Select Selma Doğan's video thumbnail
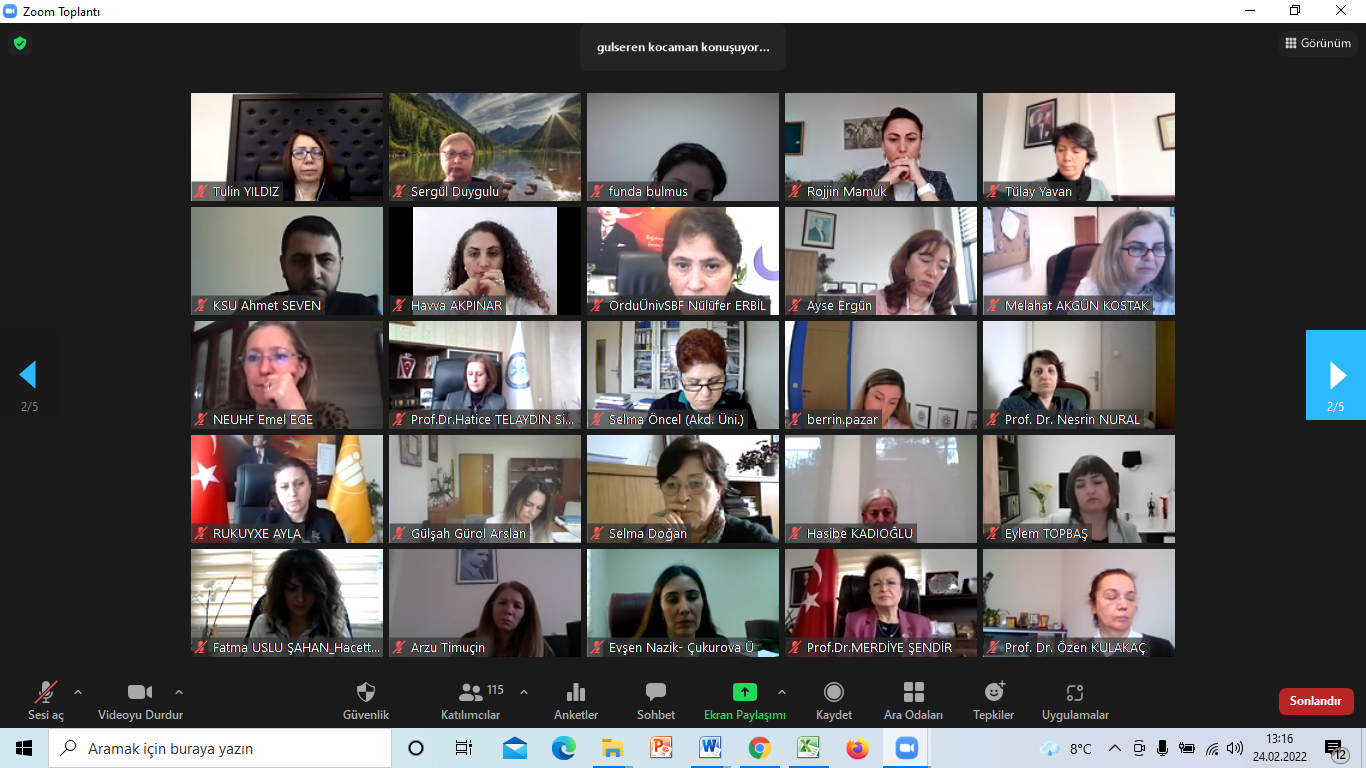1366x768 pixels. [682, 489]
